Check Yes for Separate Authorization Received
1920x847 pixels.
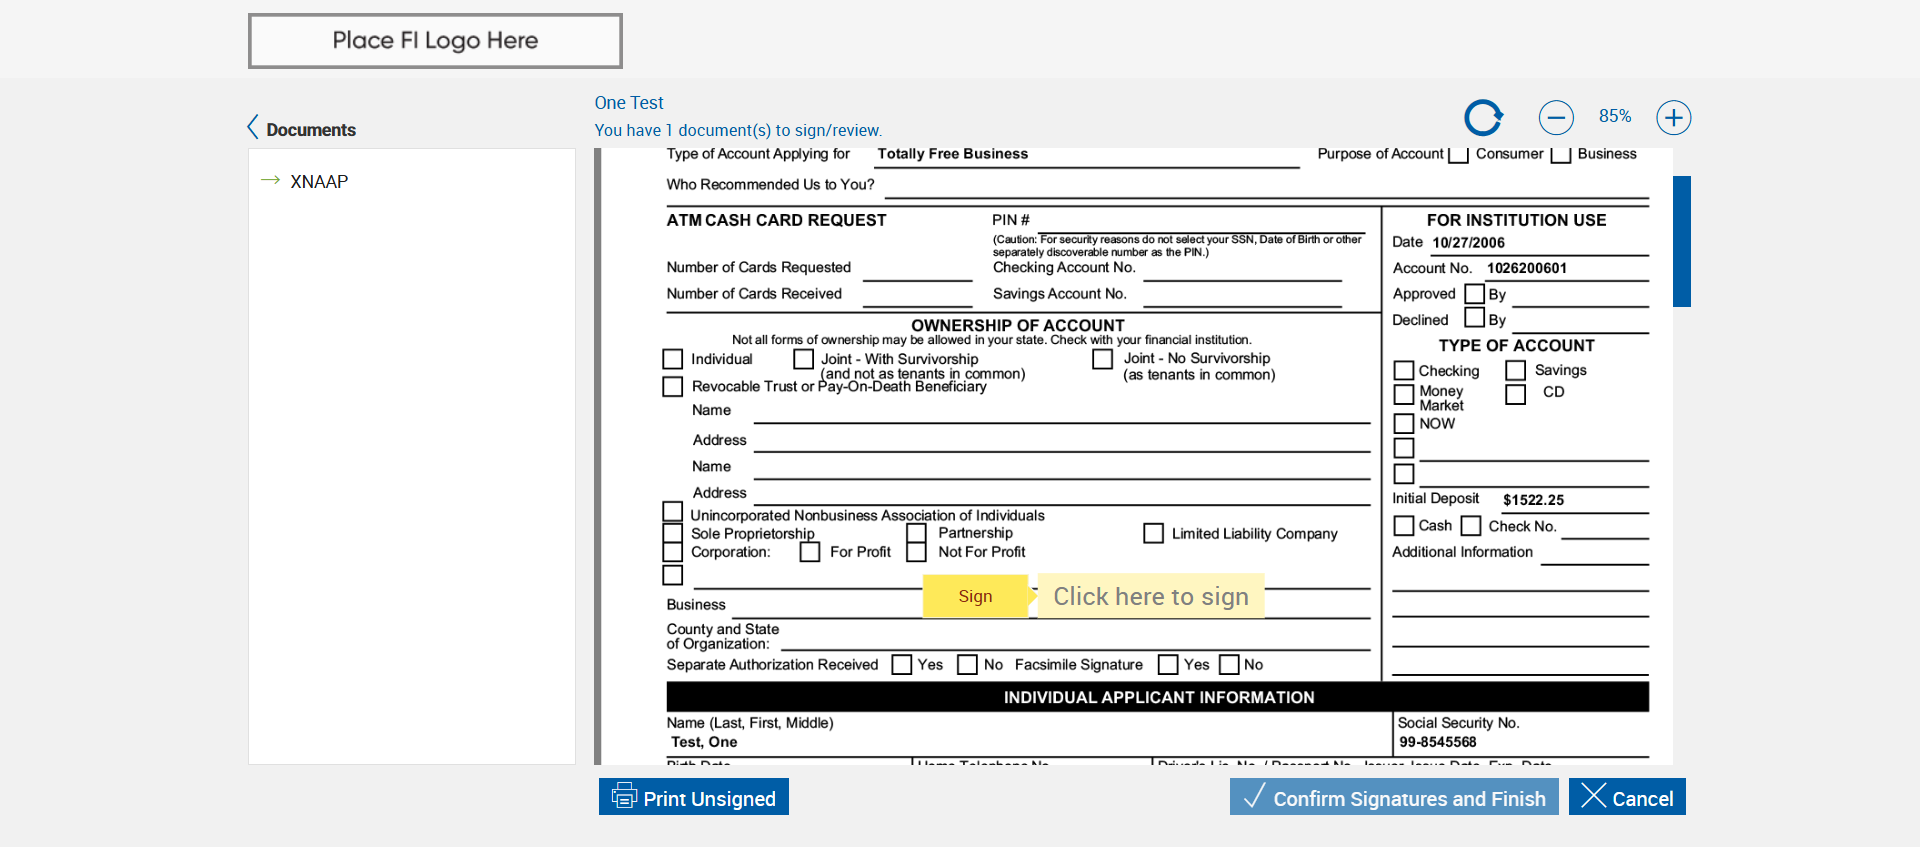902,664
